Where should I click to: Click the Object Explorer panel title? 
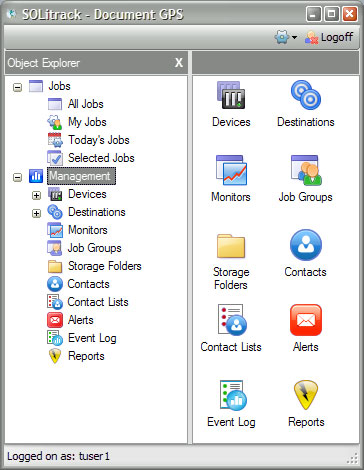(44, 63)
